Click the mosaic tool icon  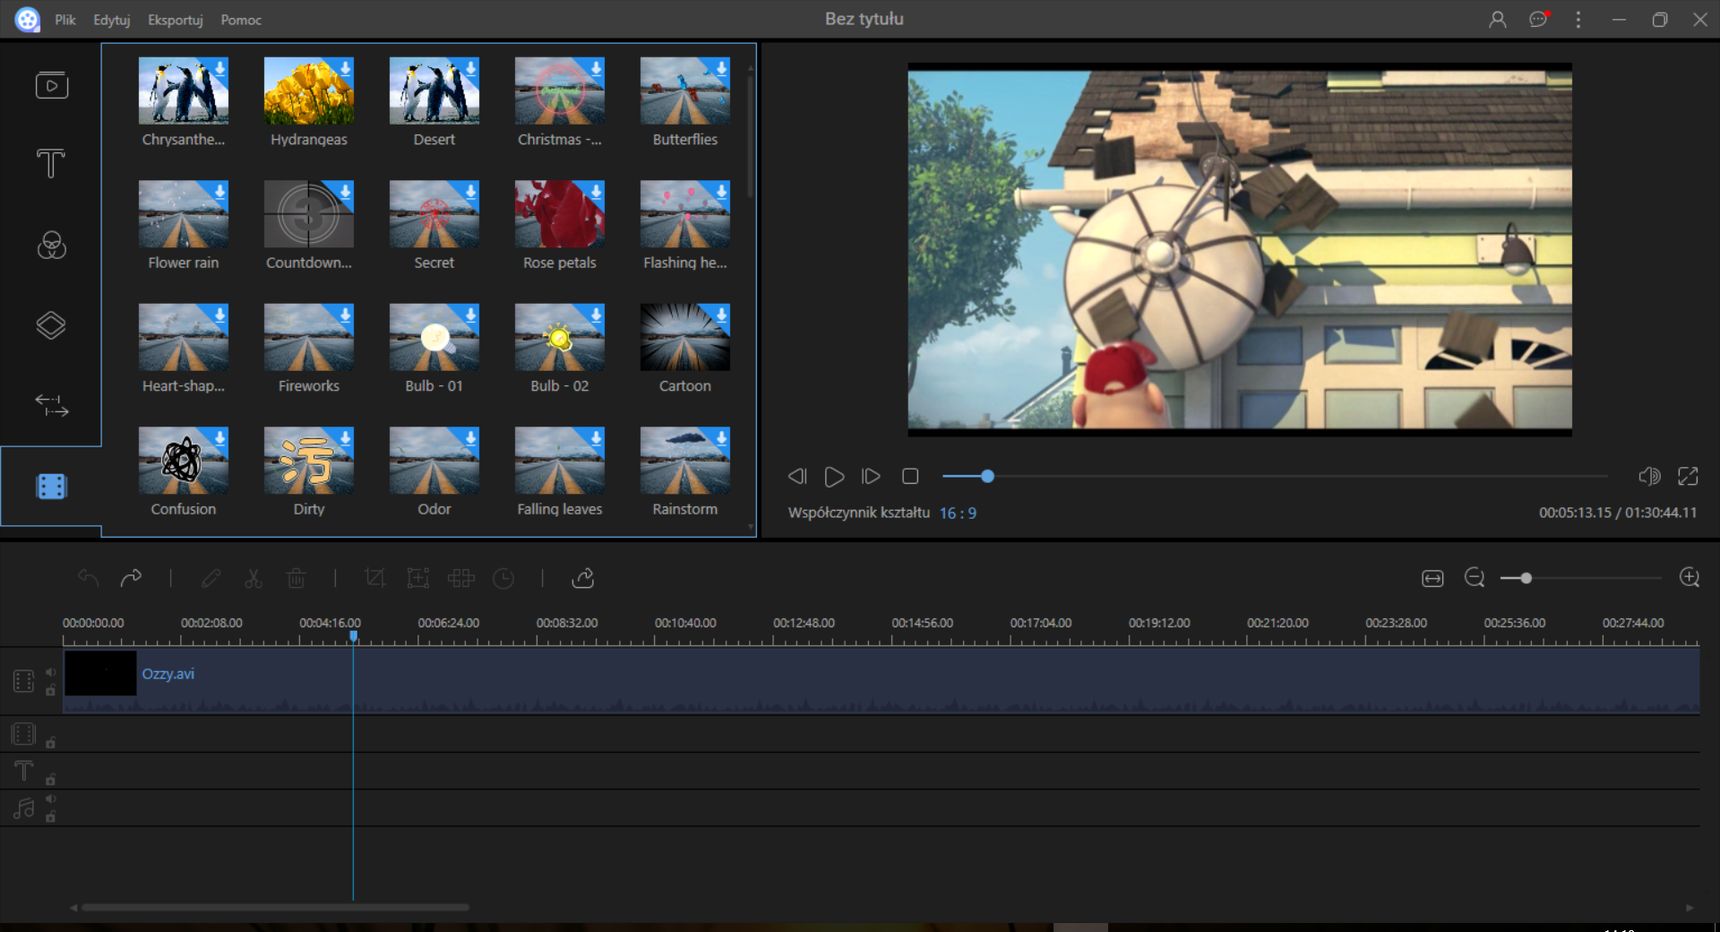[461, 578]
